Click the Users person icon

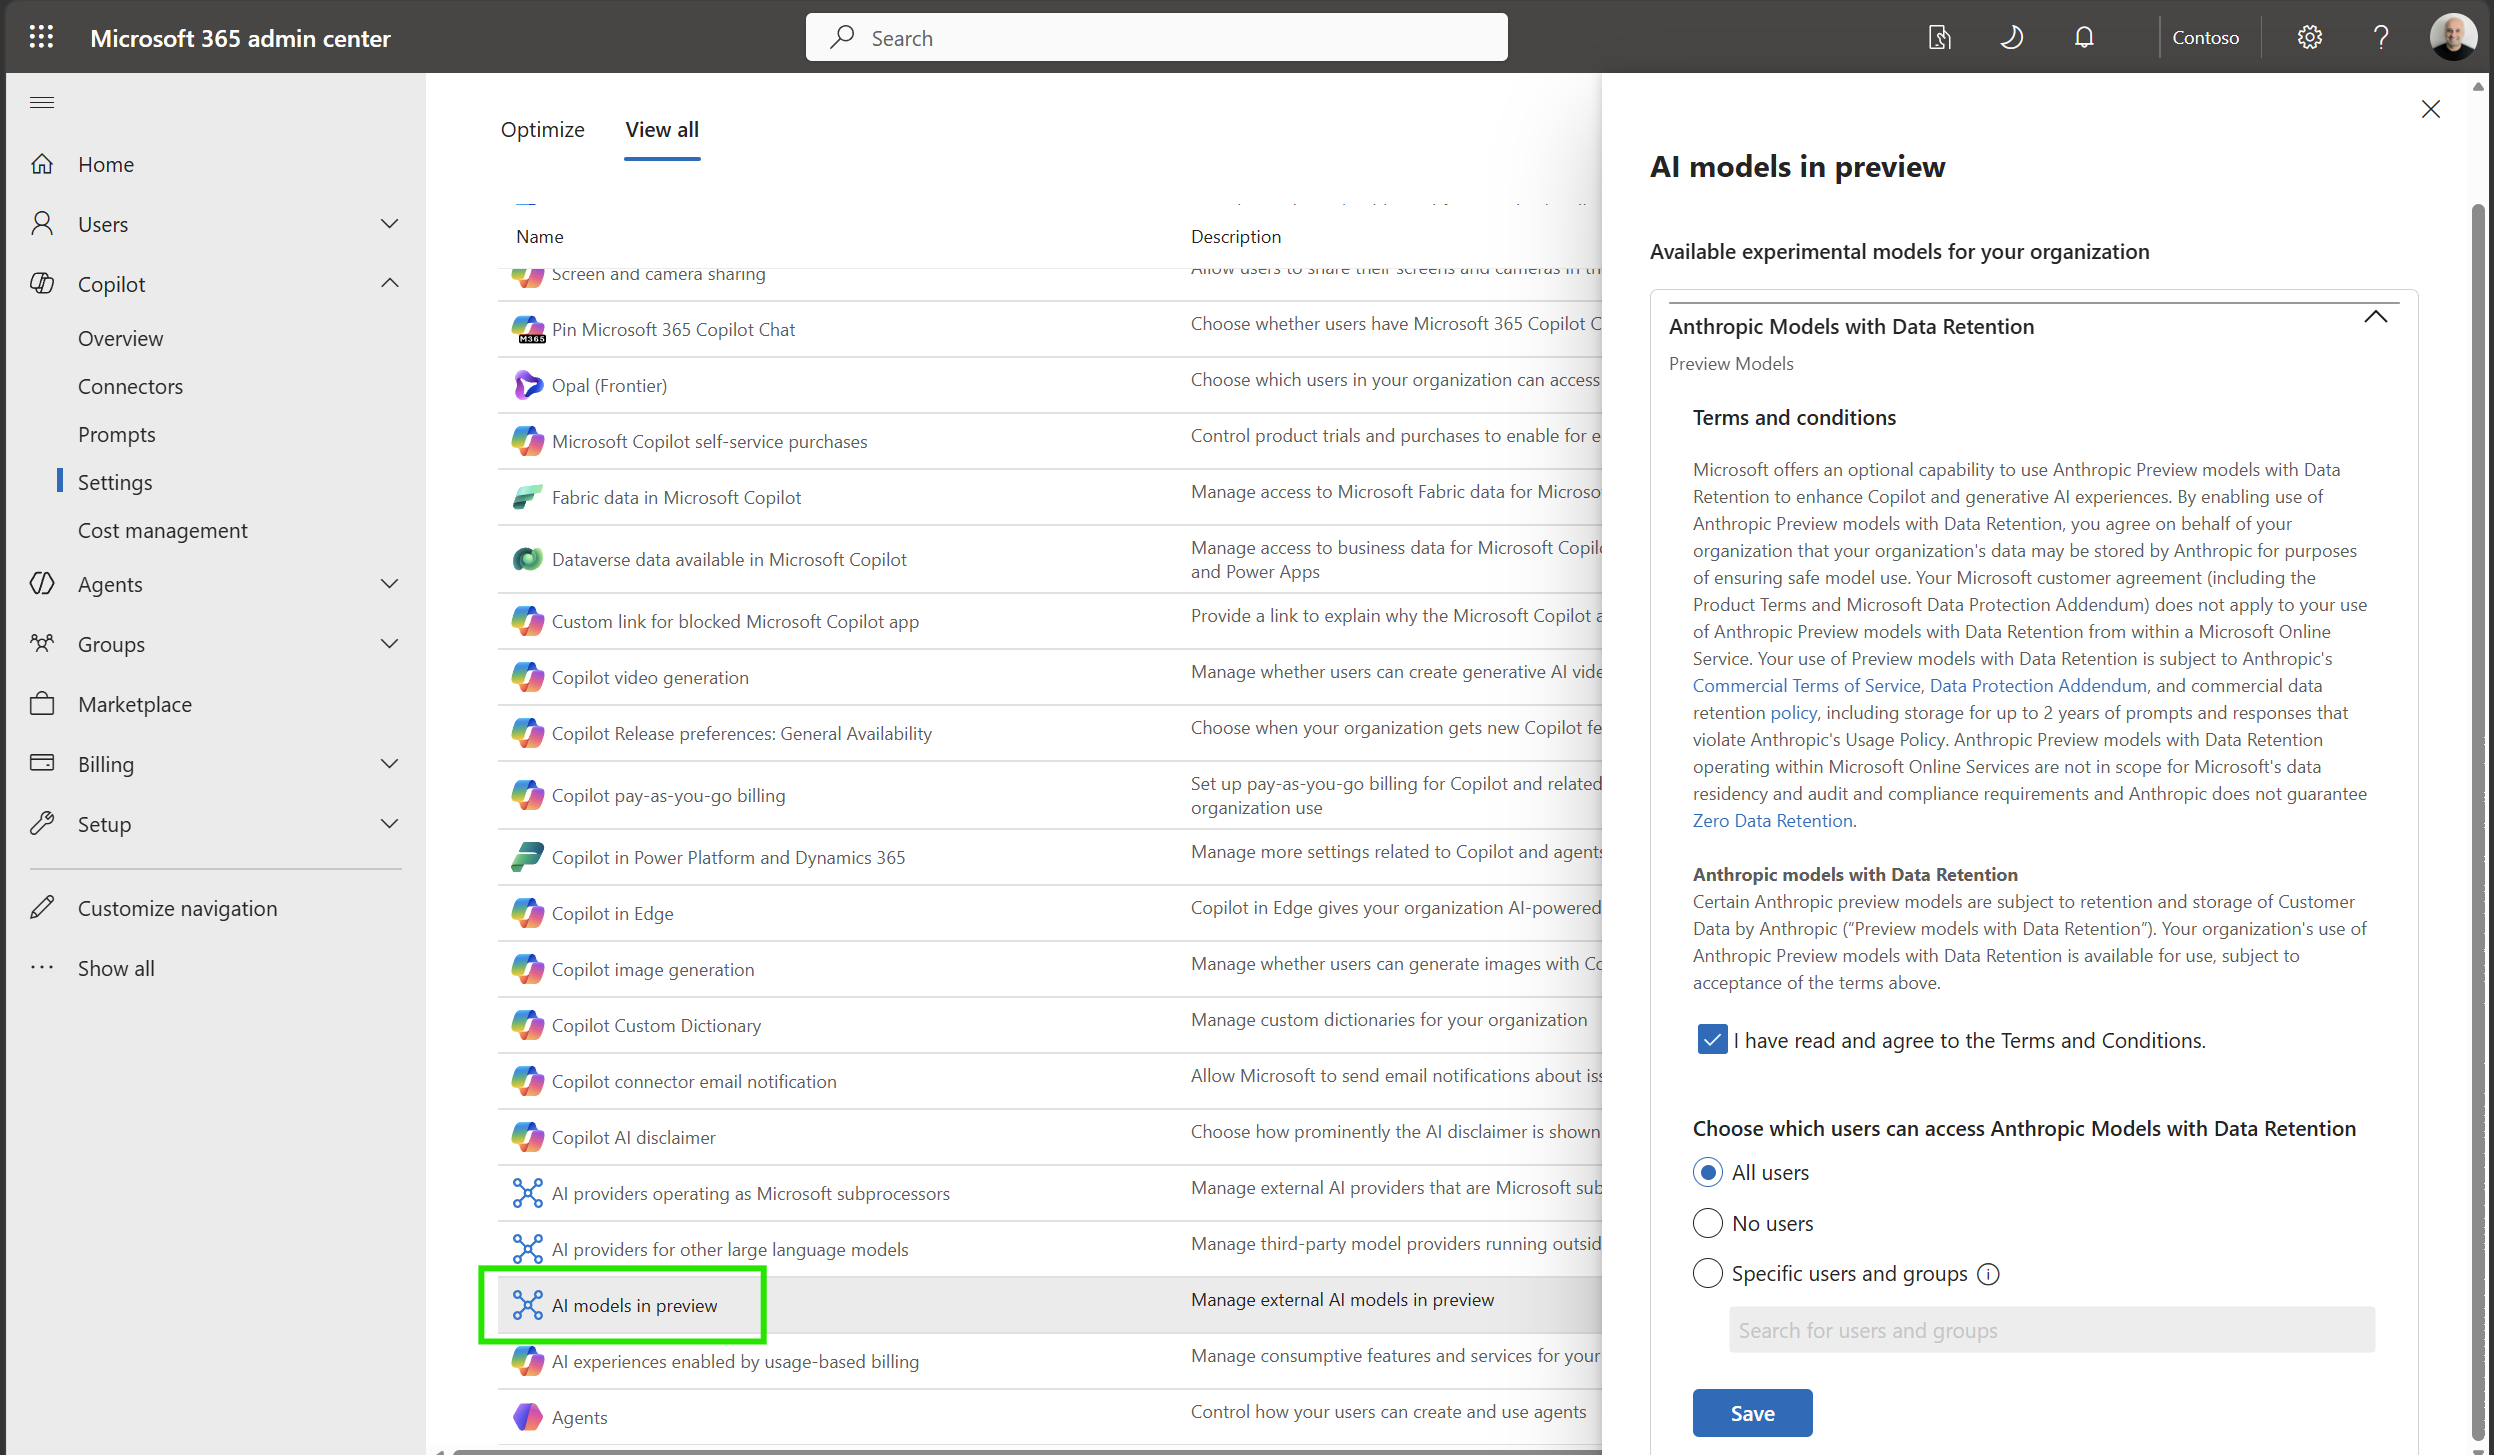point(42,224)
